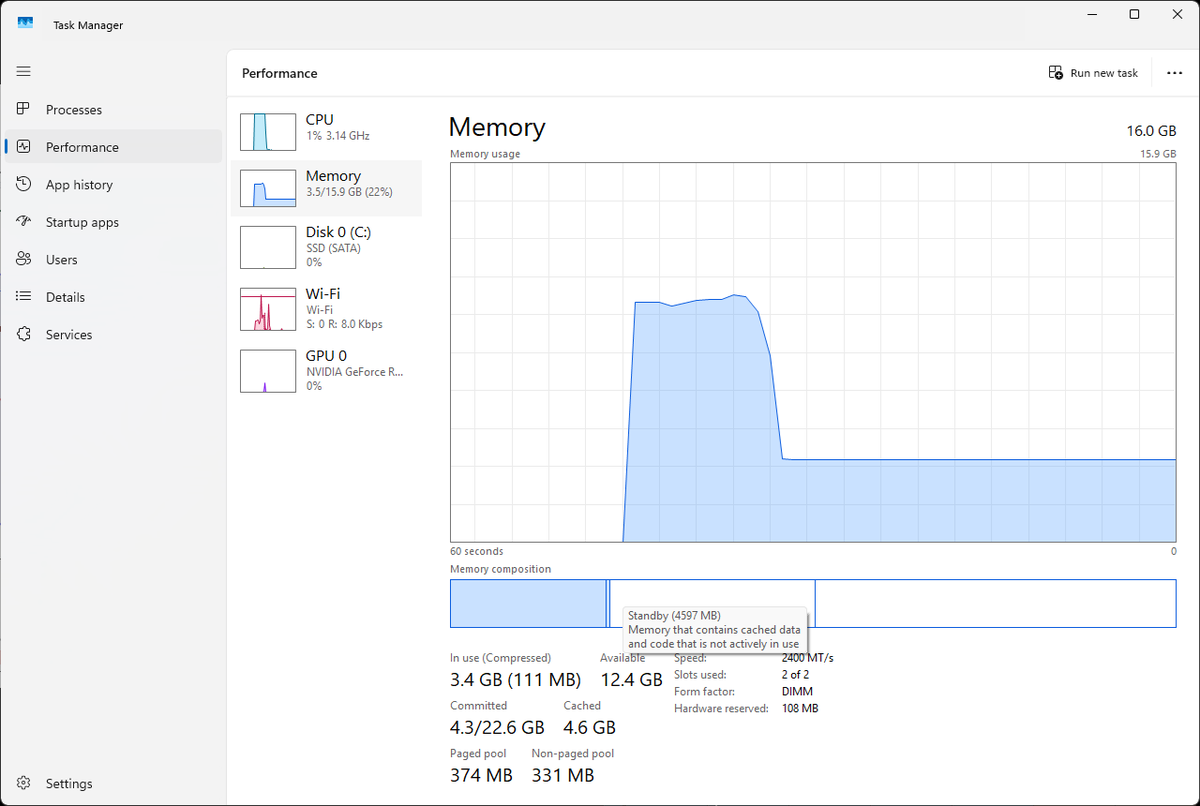Screen dimensions: 1200x806
Task: Click the Details list icon
Action: (x=24, y=297)
